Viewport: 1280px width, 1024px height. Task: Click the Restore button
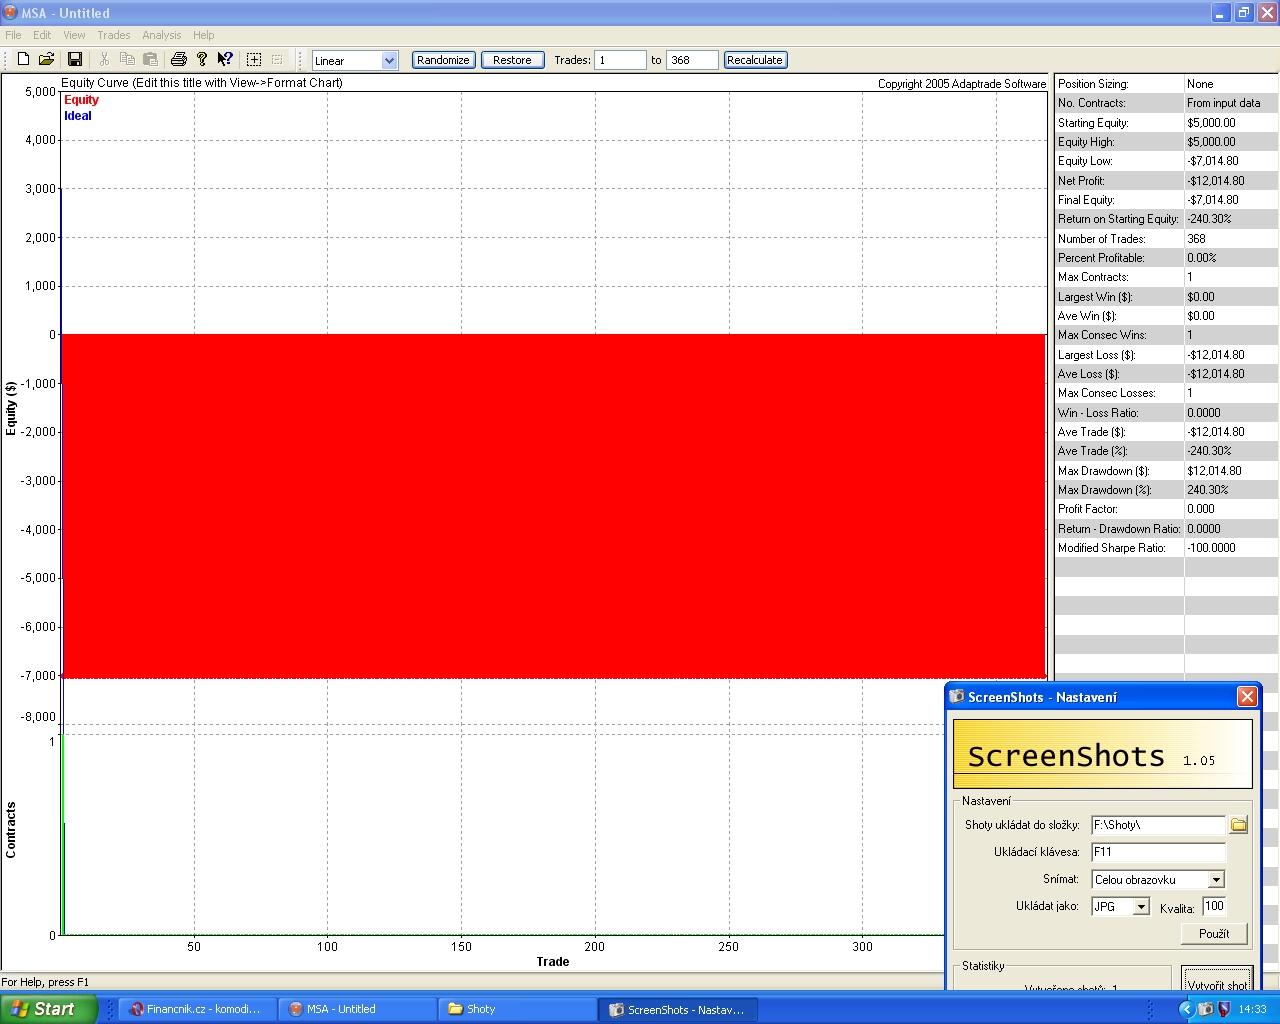(x=512, y=60)
